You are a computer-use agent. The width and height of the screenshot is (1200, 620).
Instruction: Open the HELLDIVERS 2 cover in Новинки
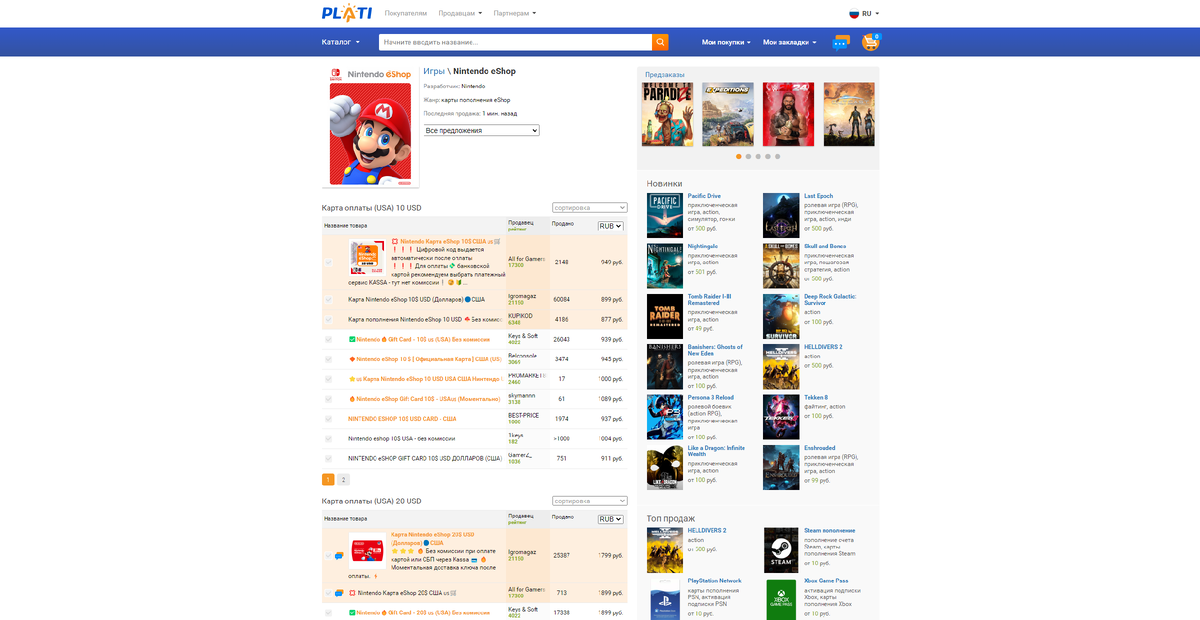[781, 366]
